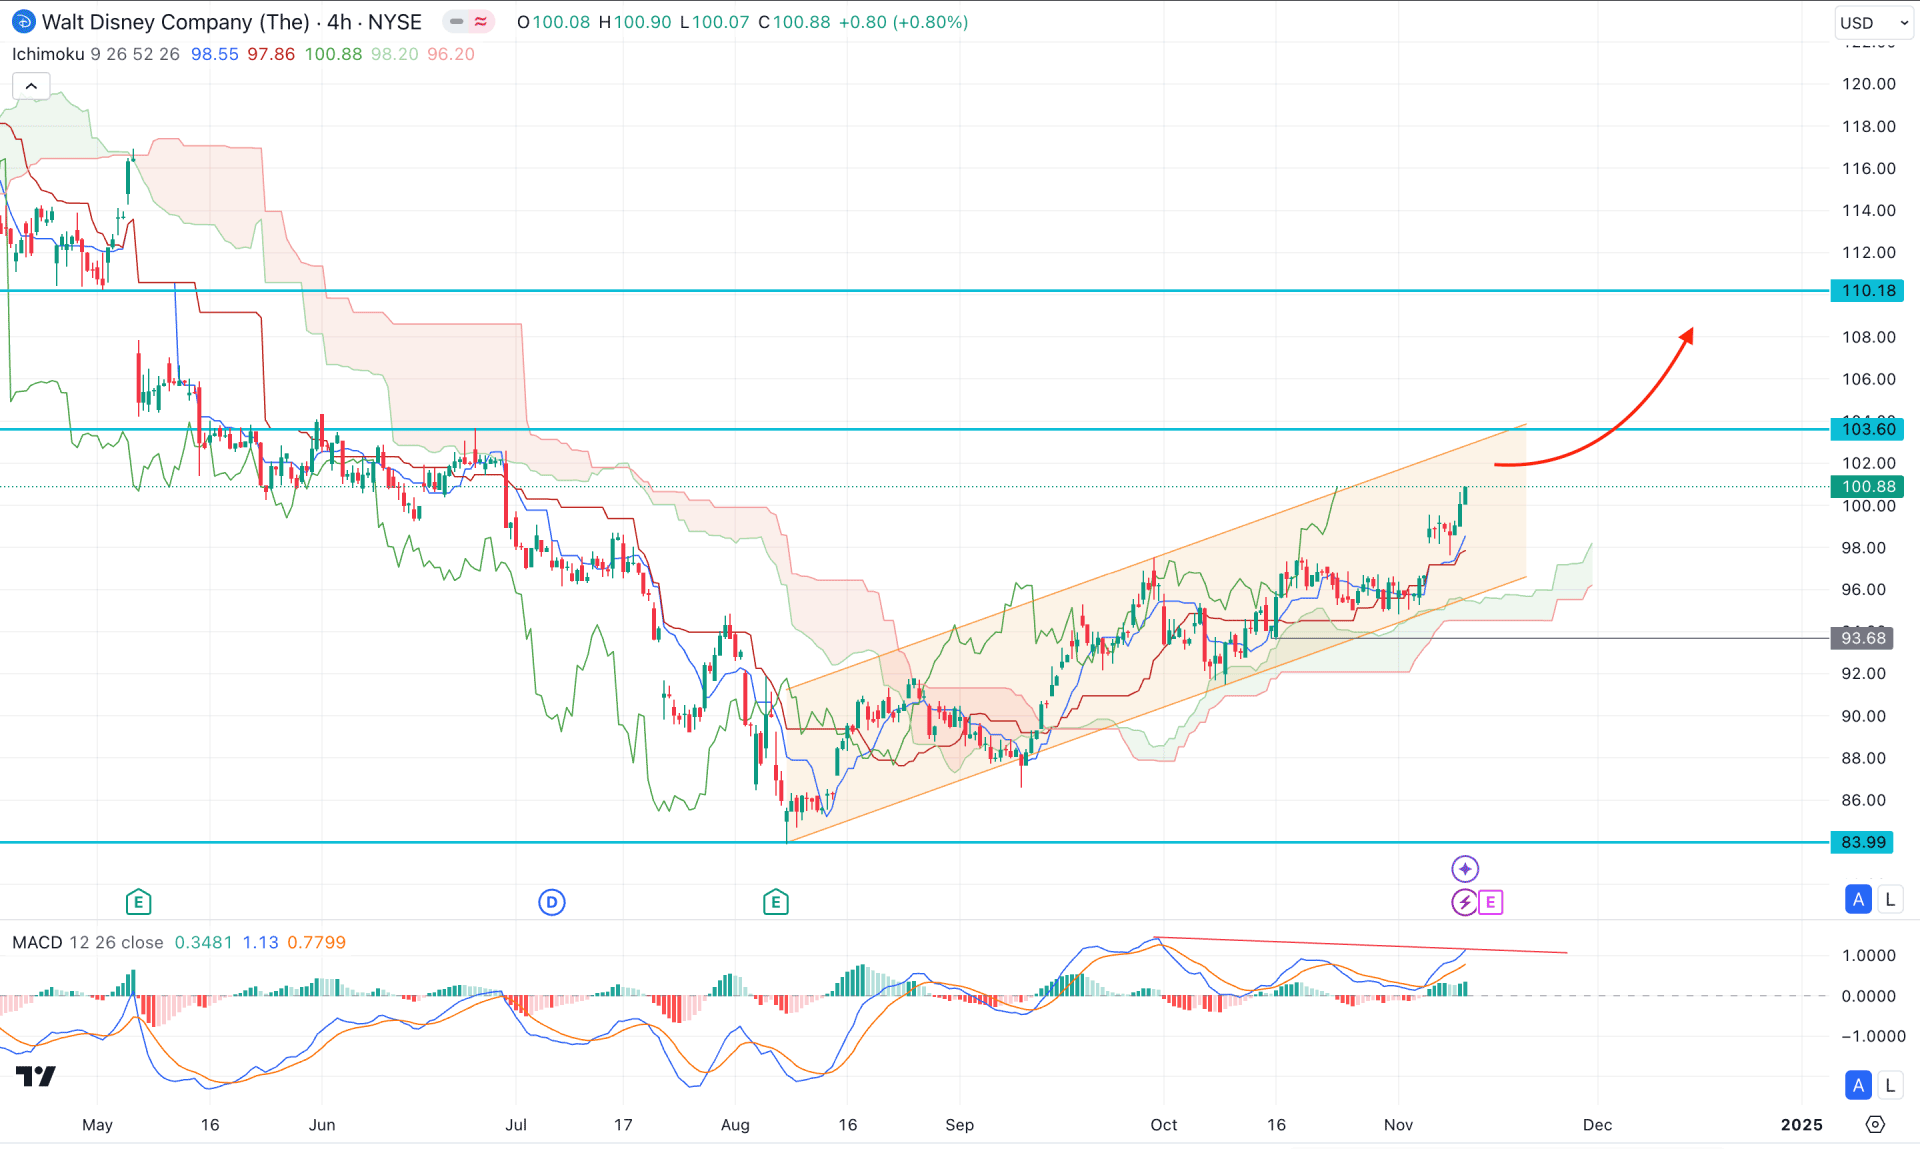The width and height of the screenshot is (1920, 1149).
Task: Click the 110.18 horizontal line price label
Action: point(1868,291)
